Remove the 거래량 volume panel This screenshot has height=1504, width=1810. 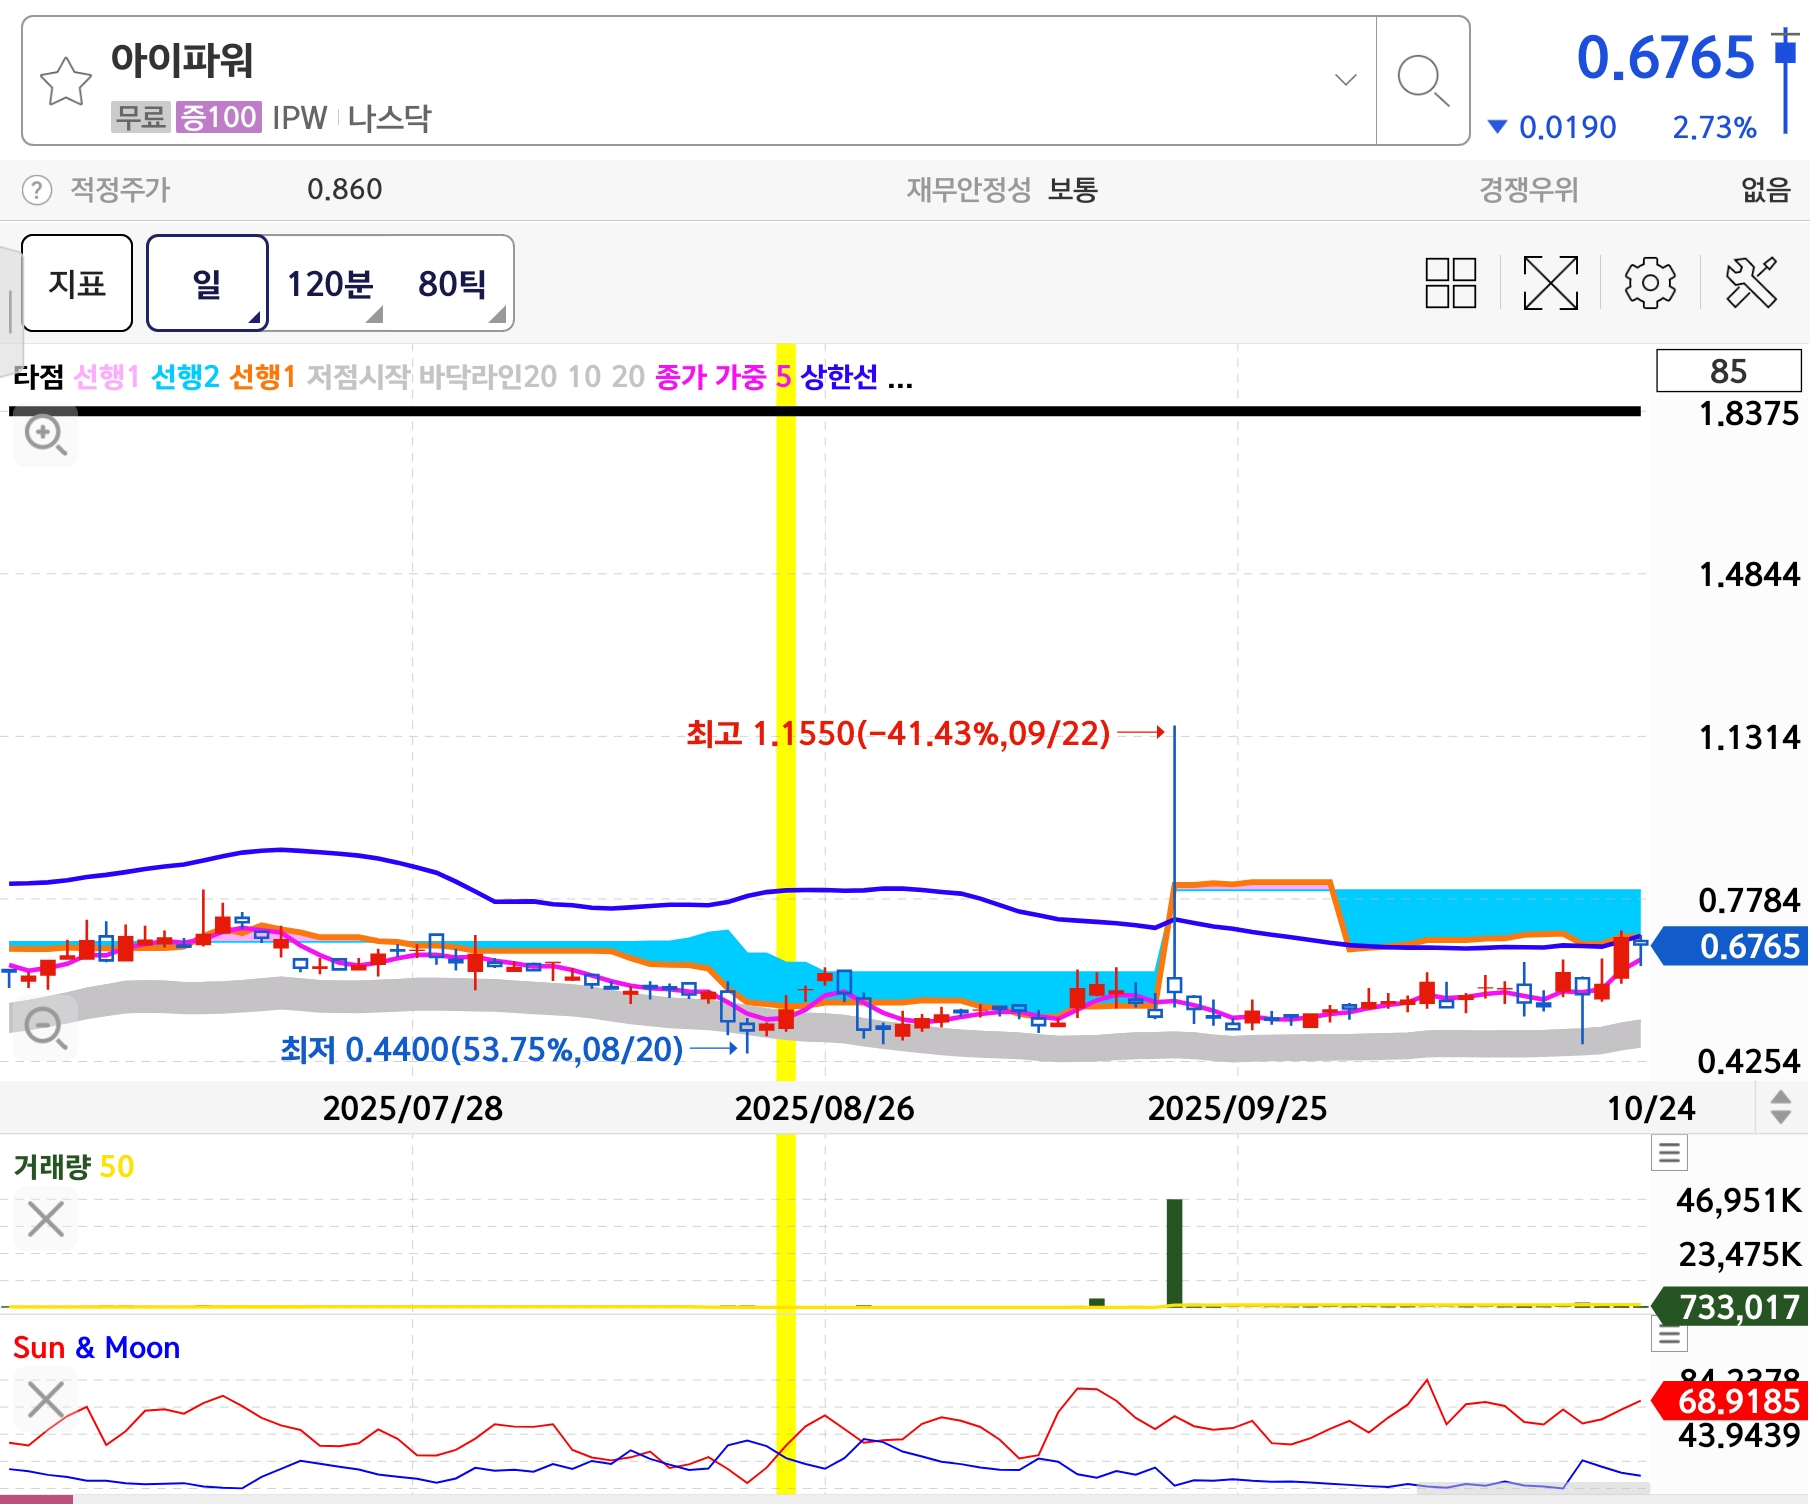(x=46, y=1219)
